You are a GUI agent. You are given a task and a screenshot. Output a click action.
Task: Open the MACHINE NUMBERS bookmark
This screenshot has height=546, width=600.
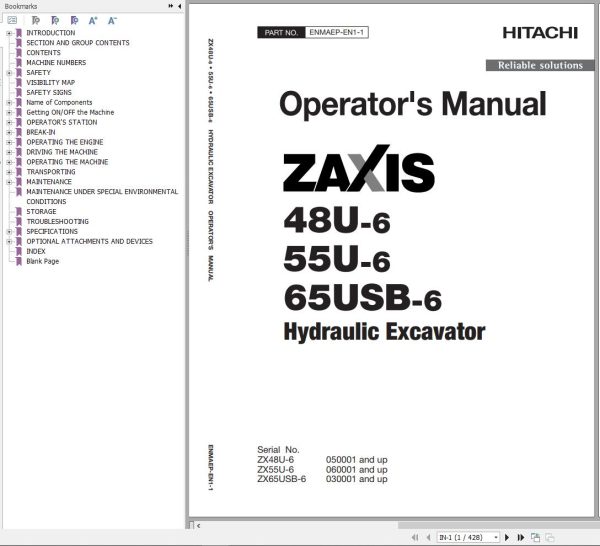click(x=56, y=63)
